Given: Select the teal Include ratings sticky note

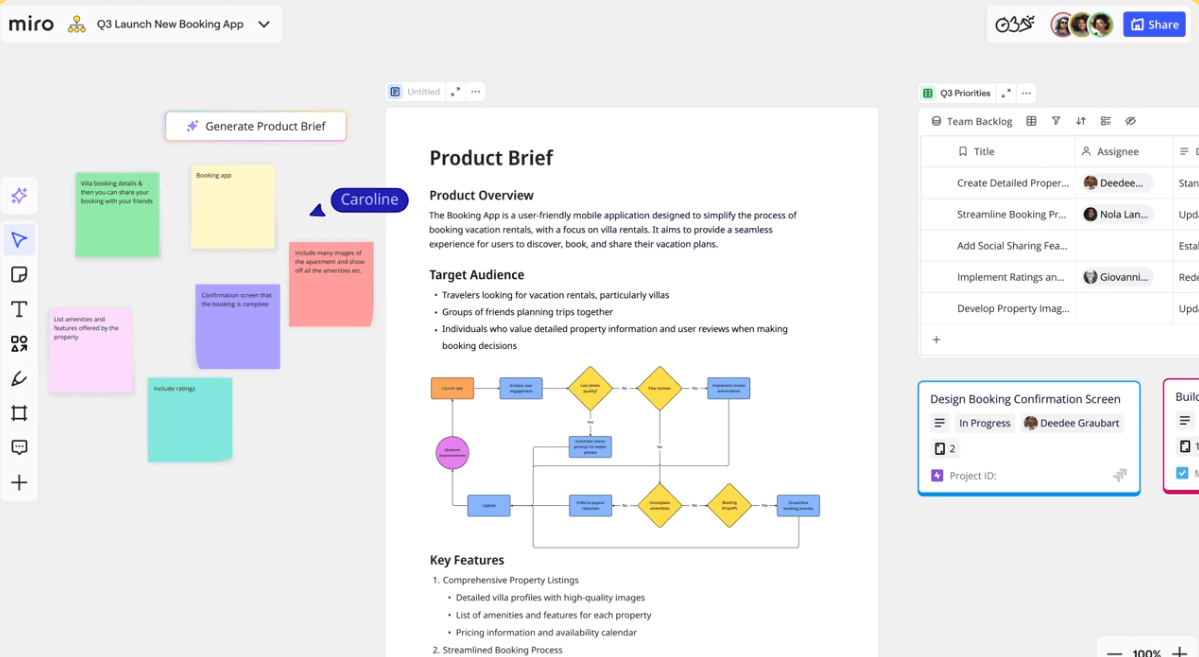Looking at the screenshot, I should click(190, 420).
